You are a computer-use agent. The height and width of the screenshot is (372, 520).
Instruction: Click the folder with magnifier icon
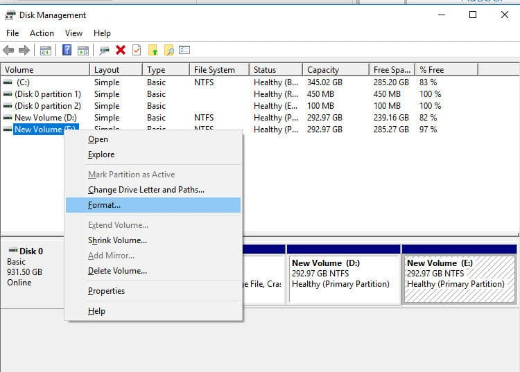pos(169,50)
